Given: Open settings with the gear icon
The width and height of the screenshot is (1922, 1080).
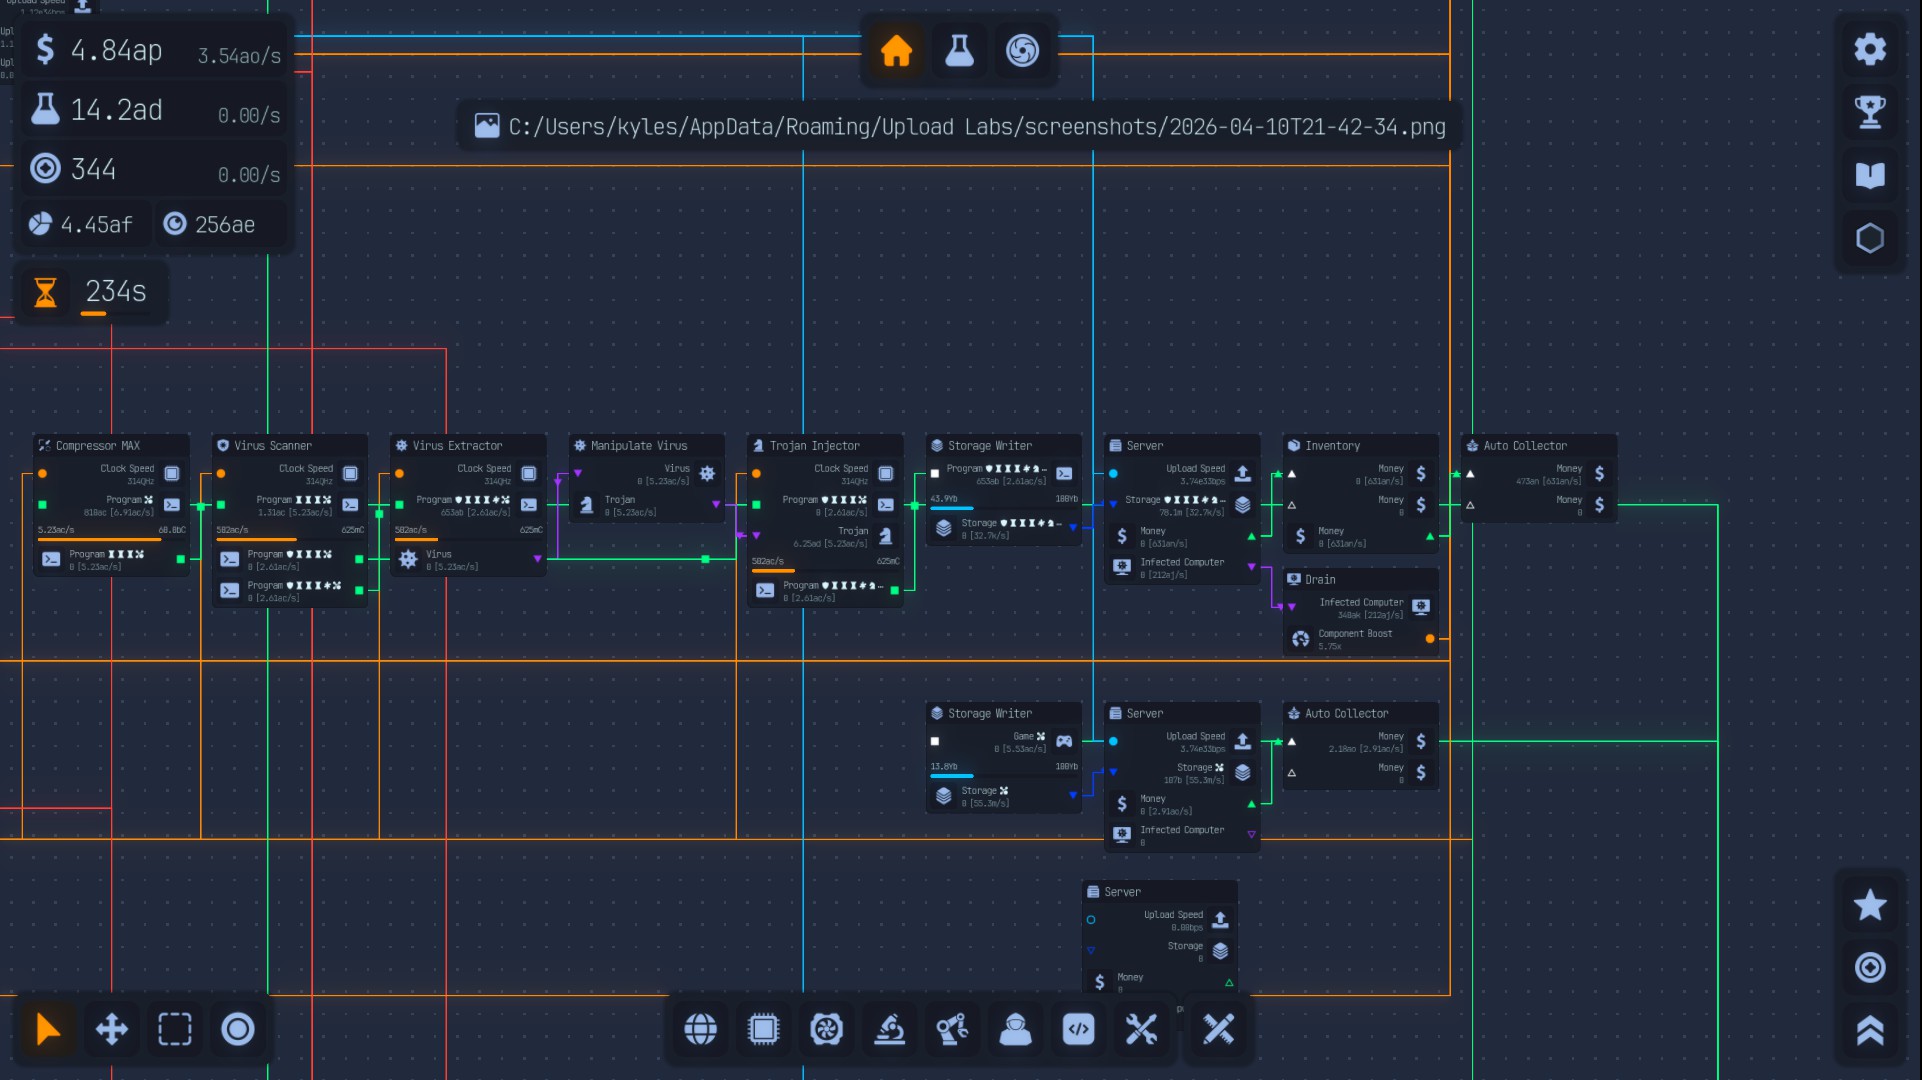Looking at the screenshot, I should pyautogui.click(x=1869, y=49).
